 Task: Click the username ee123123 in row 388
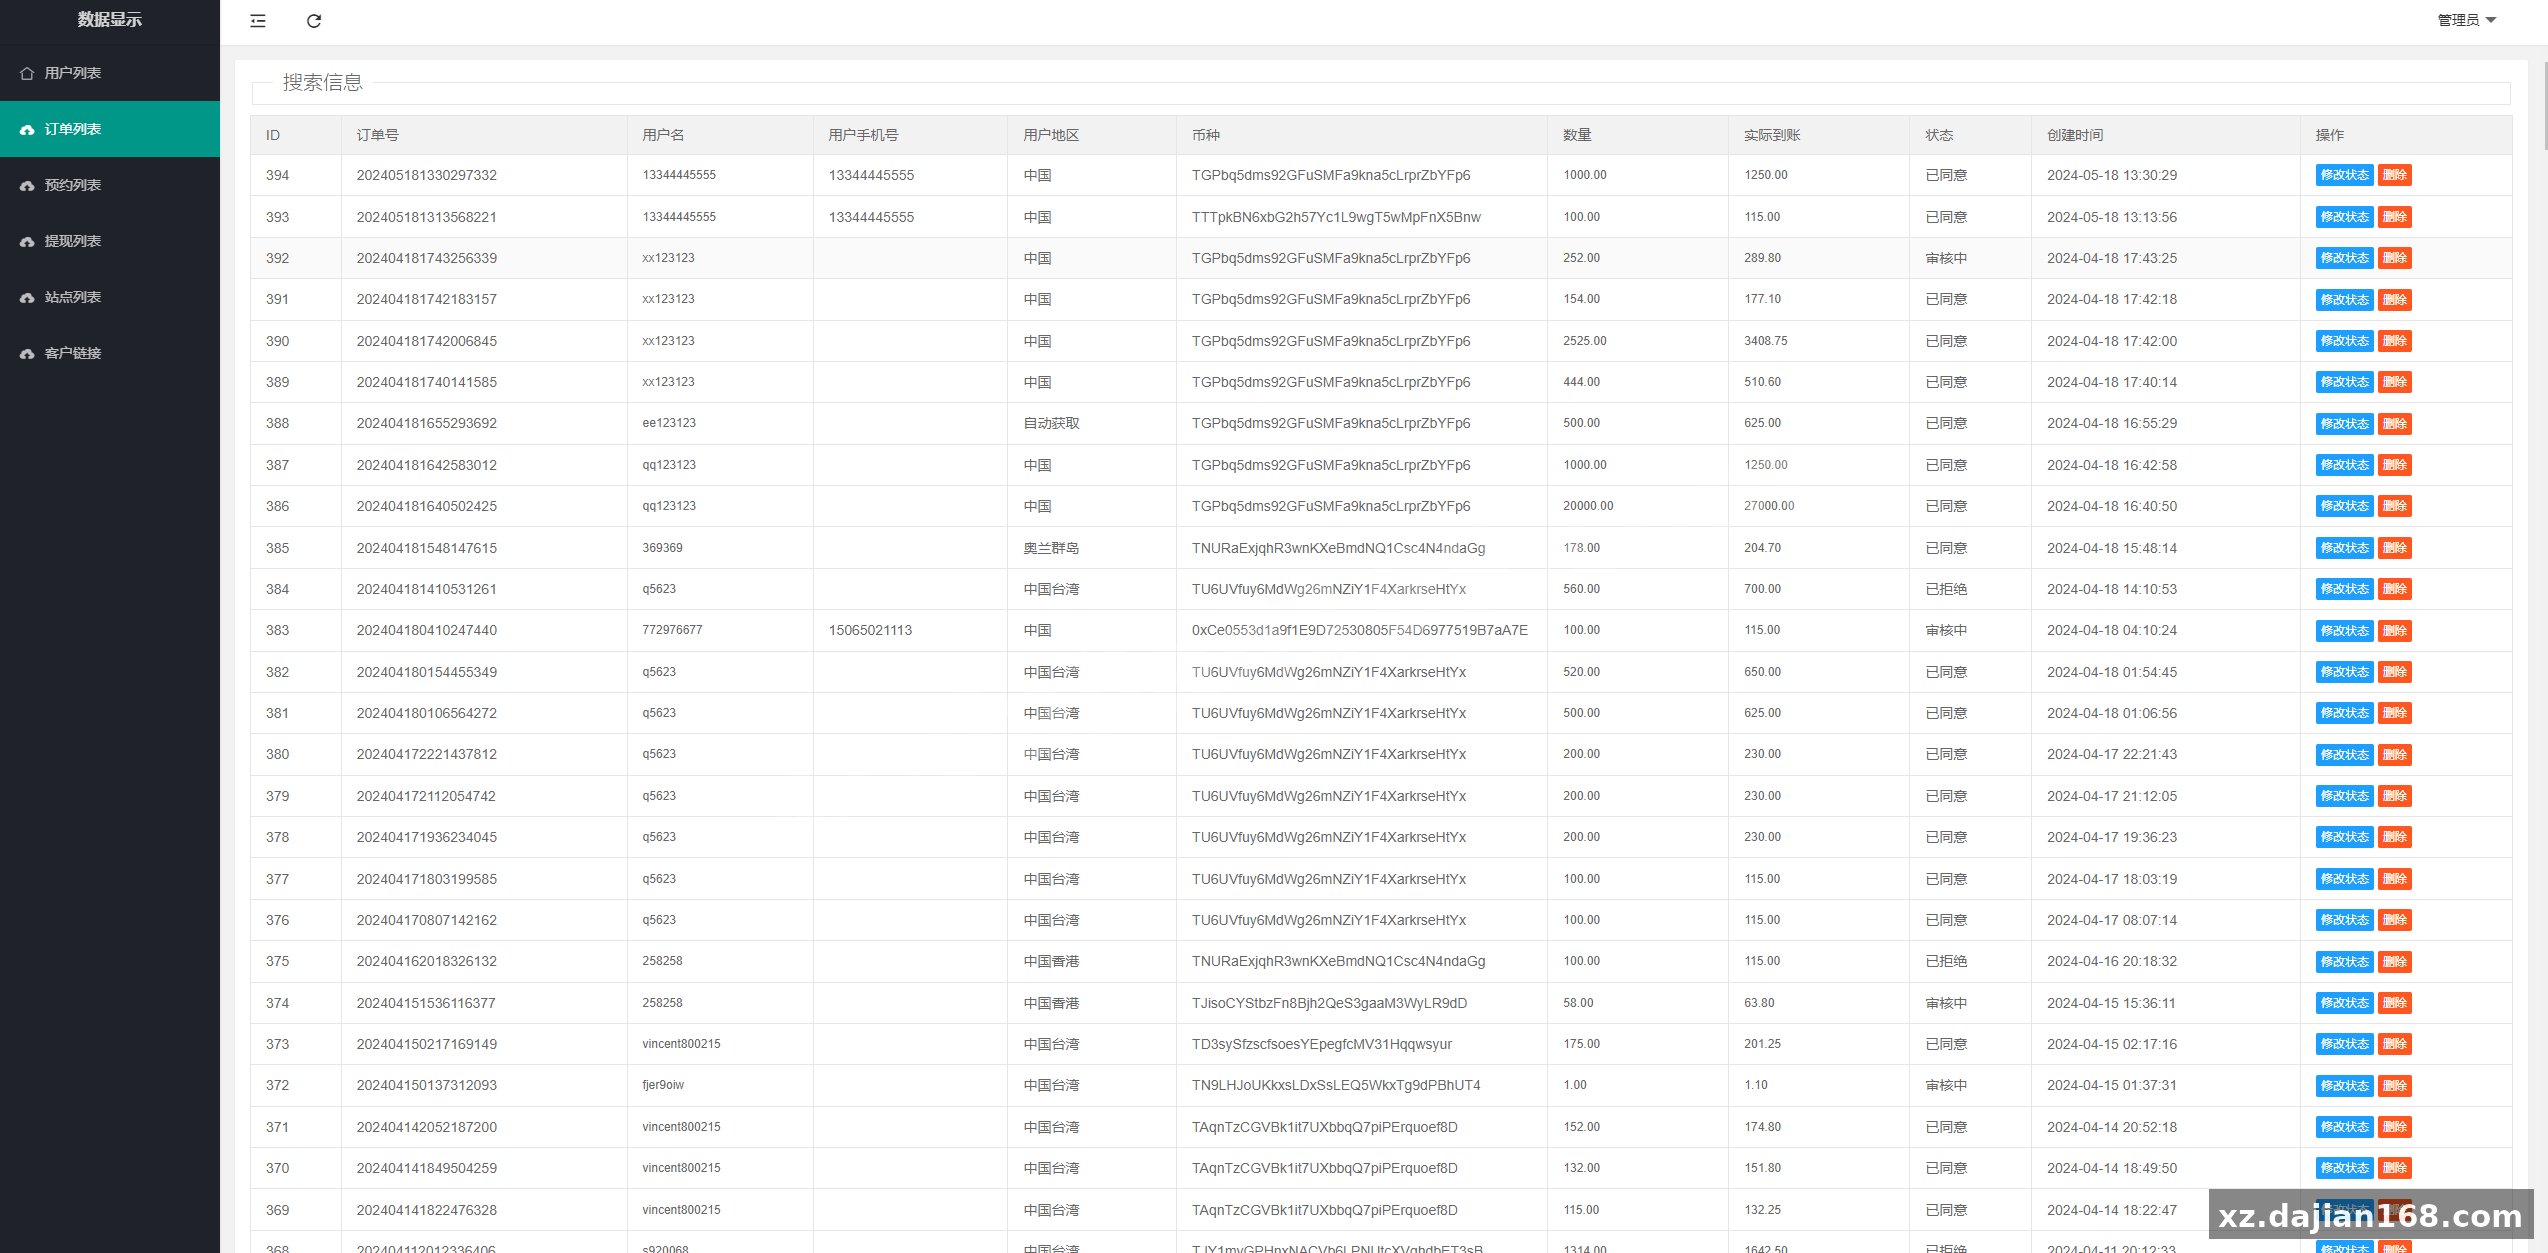(x=669, y=423)
